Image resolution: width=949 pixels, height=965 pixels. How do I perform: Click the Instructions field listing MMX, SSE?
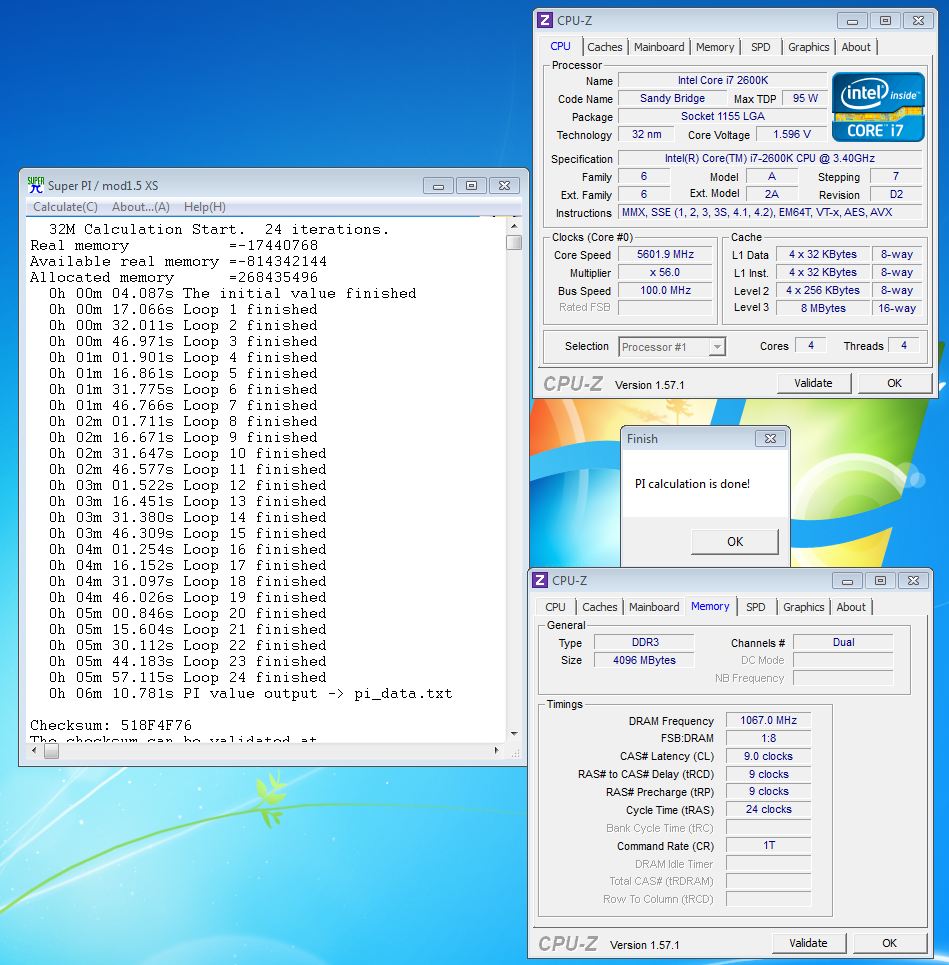[x=770, y=212]
